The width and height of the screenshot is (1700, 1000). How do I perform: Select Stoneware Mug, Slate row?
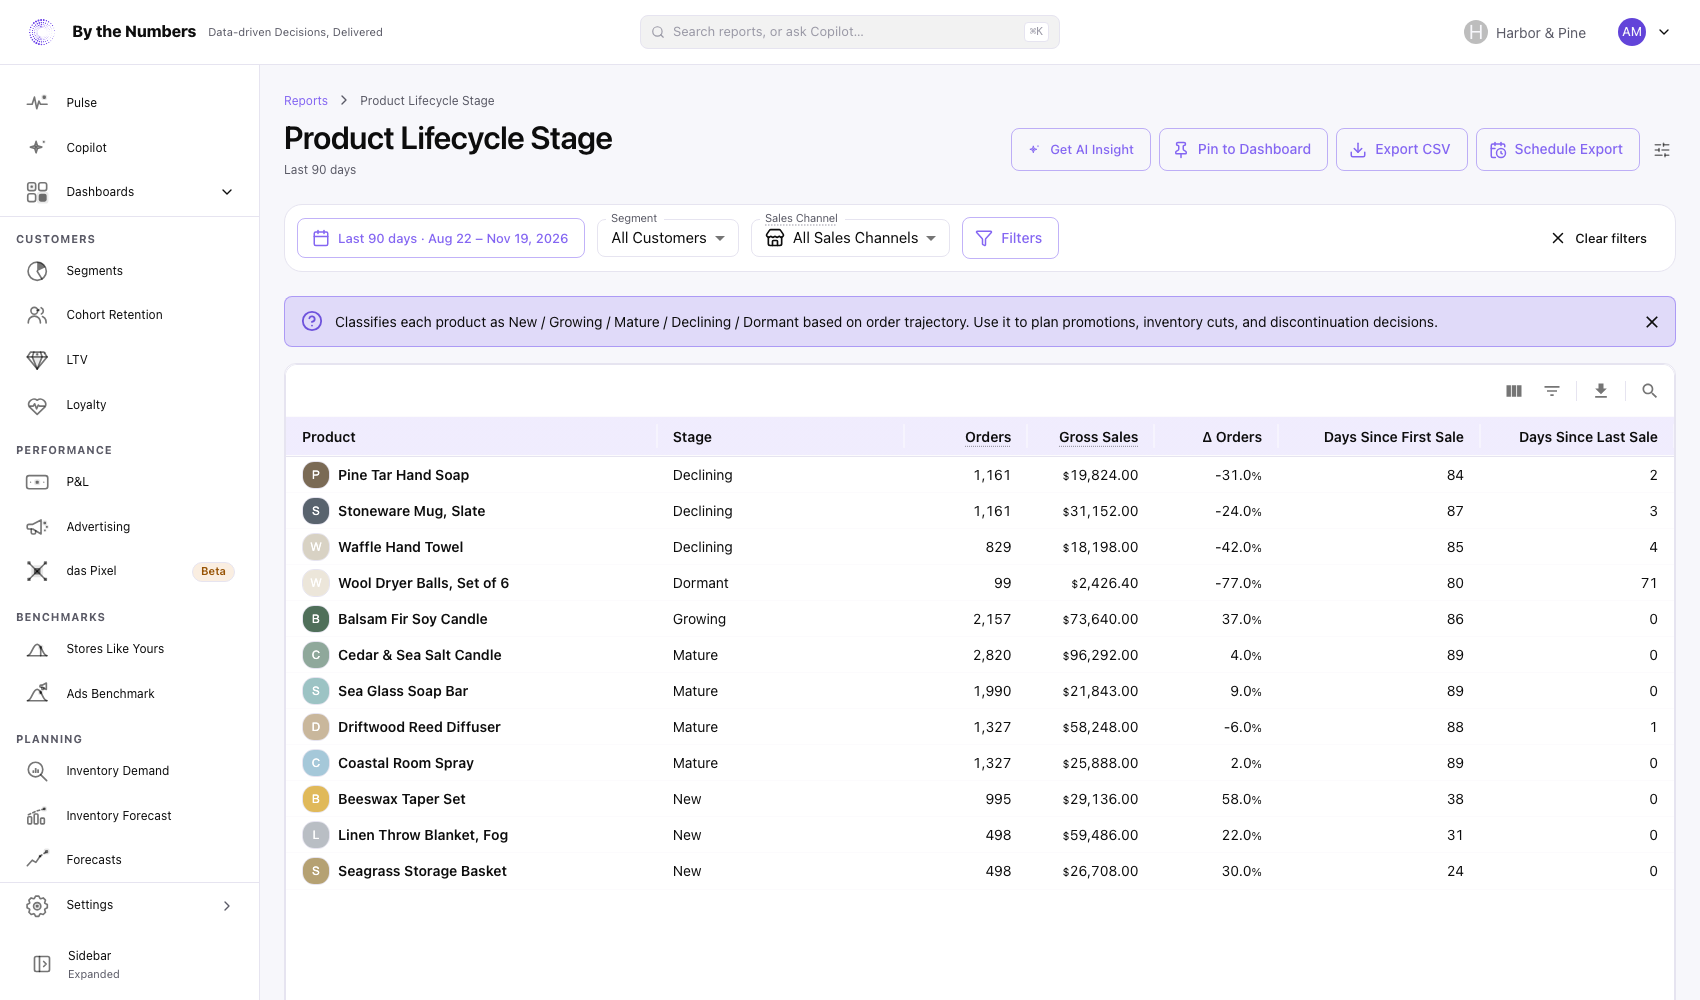(980, 511)
